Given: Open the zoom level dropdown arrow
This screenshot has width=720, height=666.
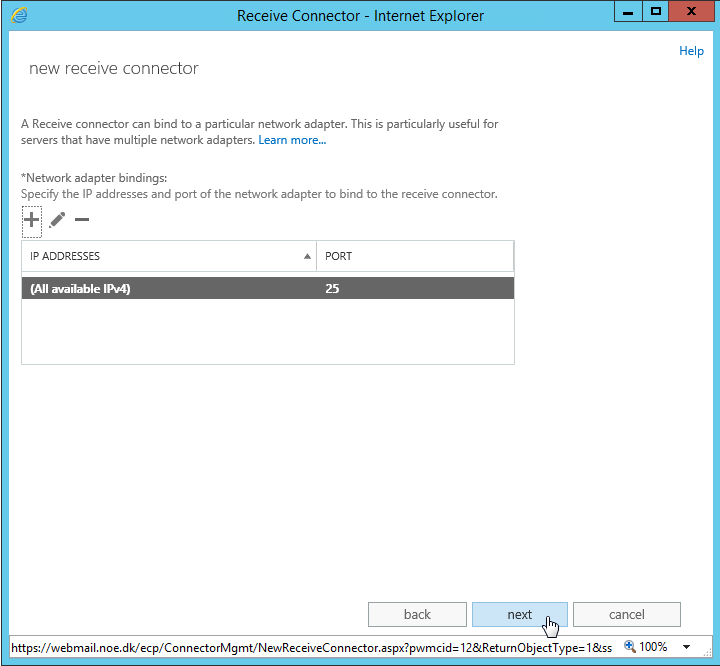Looking at the screenshot, I should tap(686, 647).
